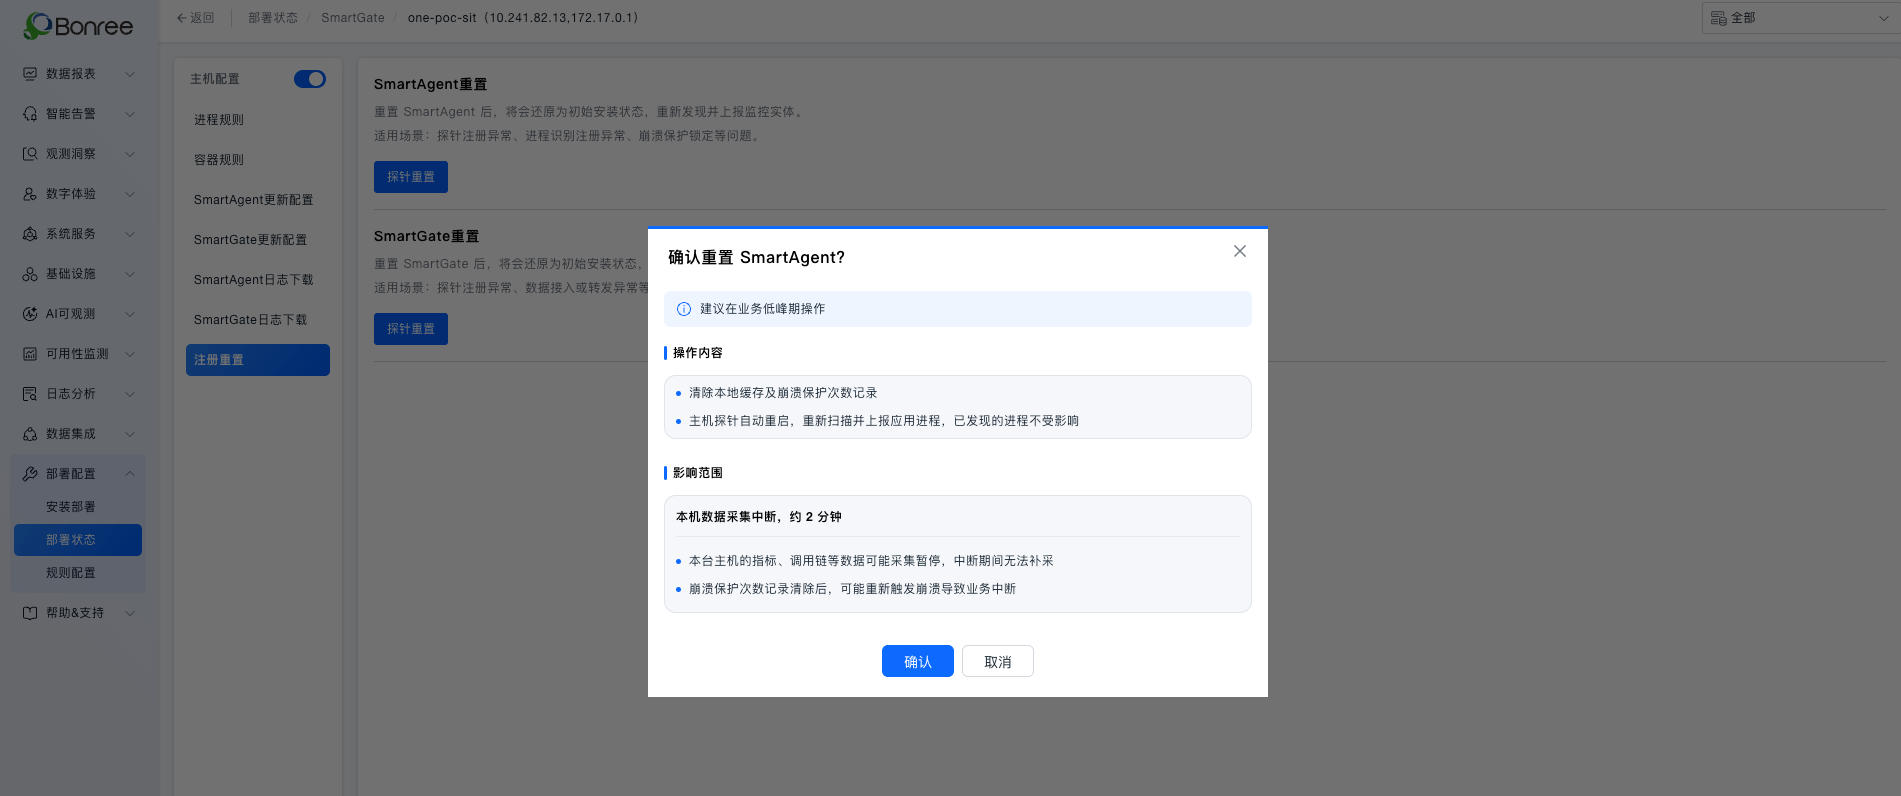Go back using the 返回 link
This screenshot has height=796, width=1901.
click(x=196, y=18)
